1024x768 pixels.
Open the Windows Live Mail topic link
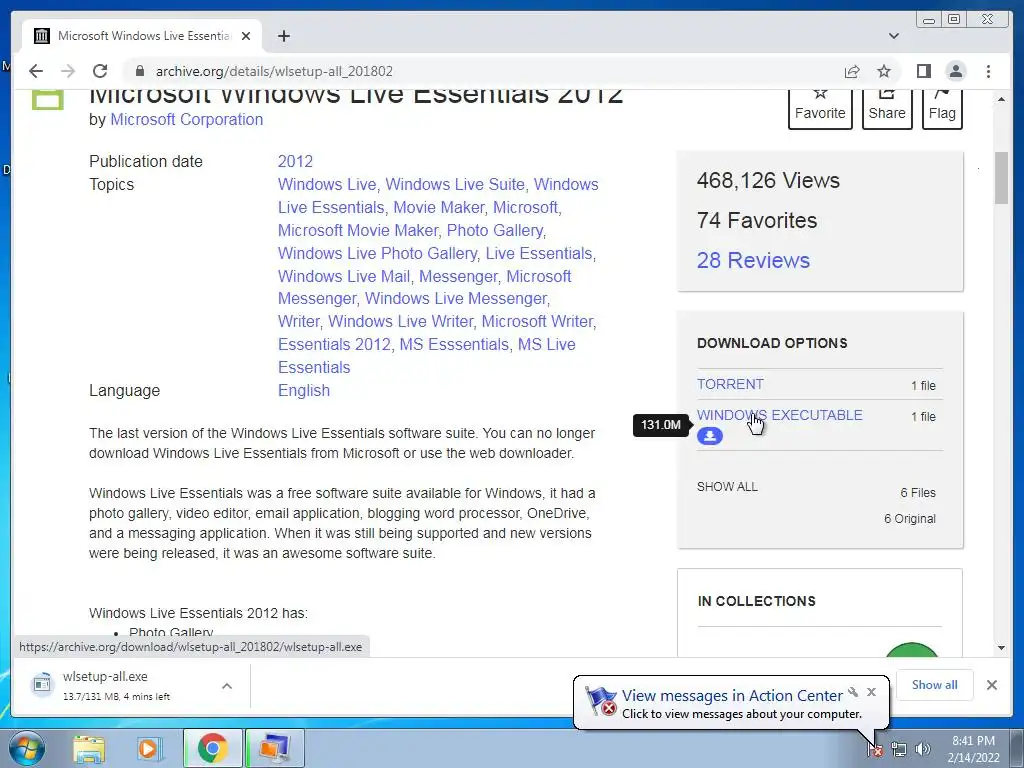[x=344, y=276]
